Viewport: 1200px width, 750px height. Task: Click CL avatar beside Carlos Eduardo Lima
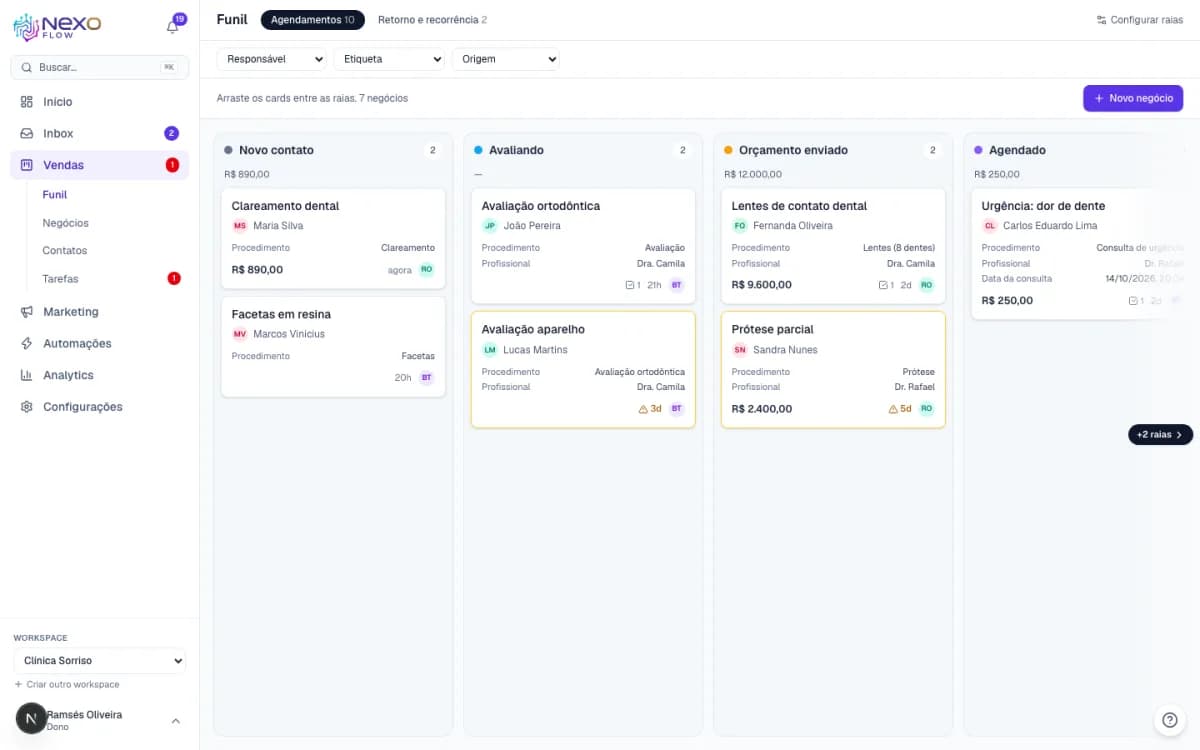[x=989, y=226]
